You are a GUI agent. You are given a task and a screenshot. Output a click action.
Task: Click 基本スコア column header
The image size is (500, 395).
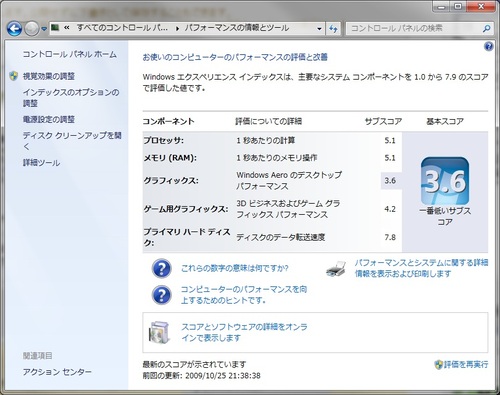click(445, 121)
